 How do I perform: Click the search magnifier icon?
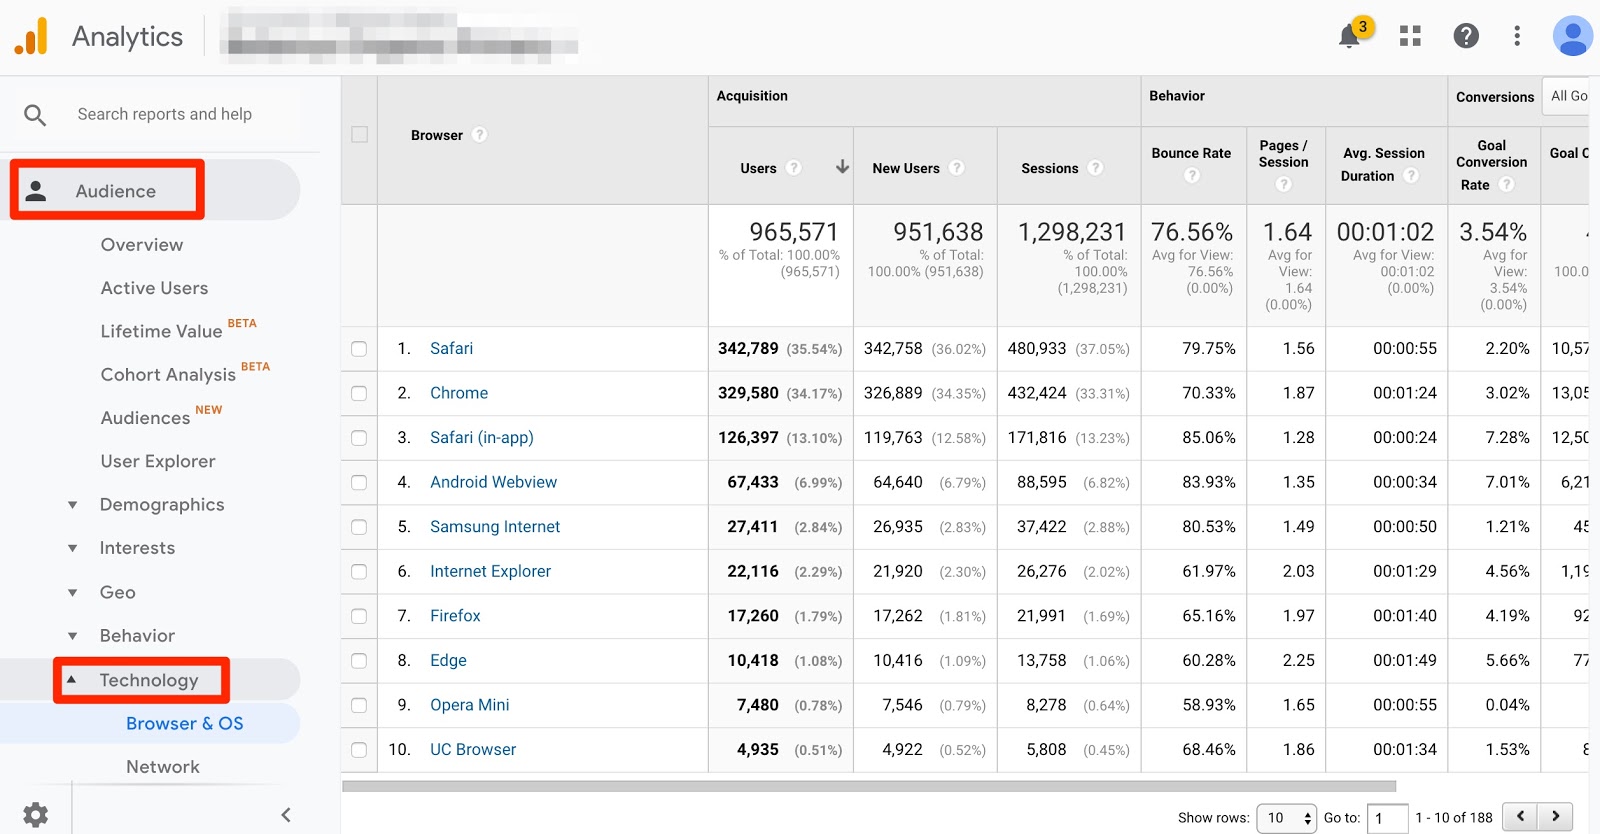point(35,115)
